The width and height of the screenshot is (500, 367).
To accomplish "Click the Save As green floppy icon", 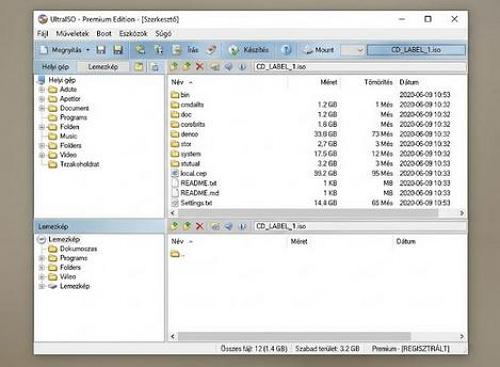I will coord(118,50).
